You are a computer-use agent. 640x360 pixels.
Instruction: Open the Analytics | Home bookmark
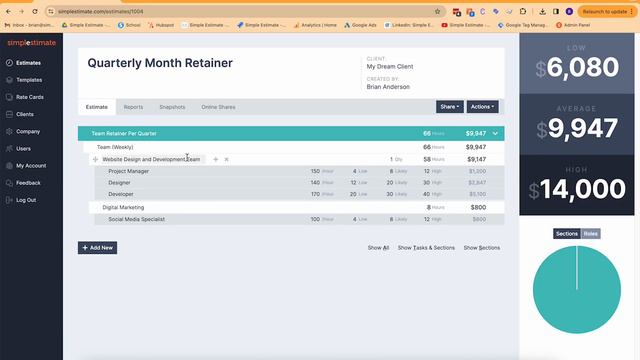(315, 25)
